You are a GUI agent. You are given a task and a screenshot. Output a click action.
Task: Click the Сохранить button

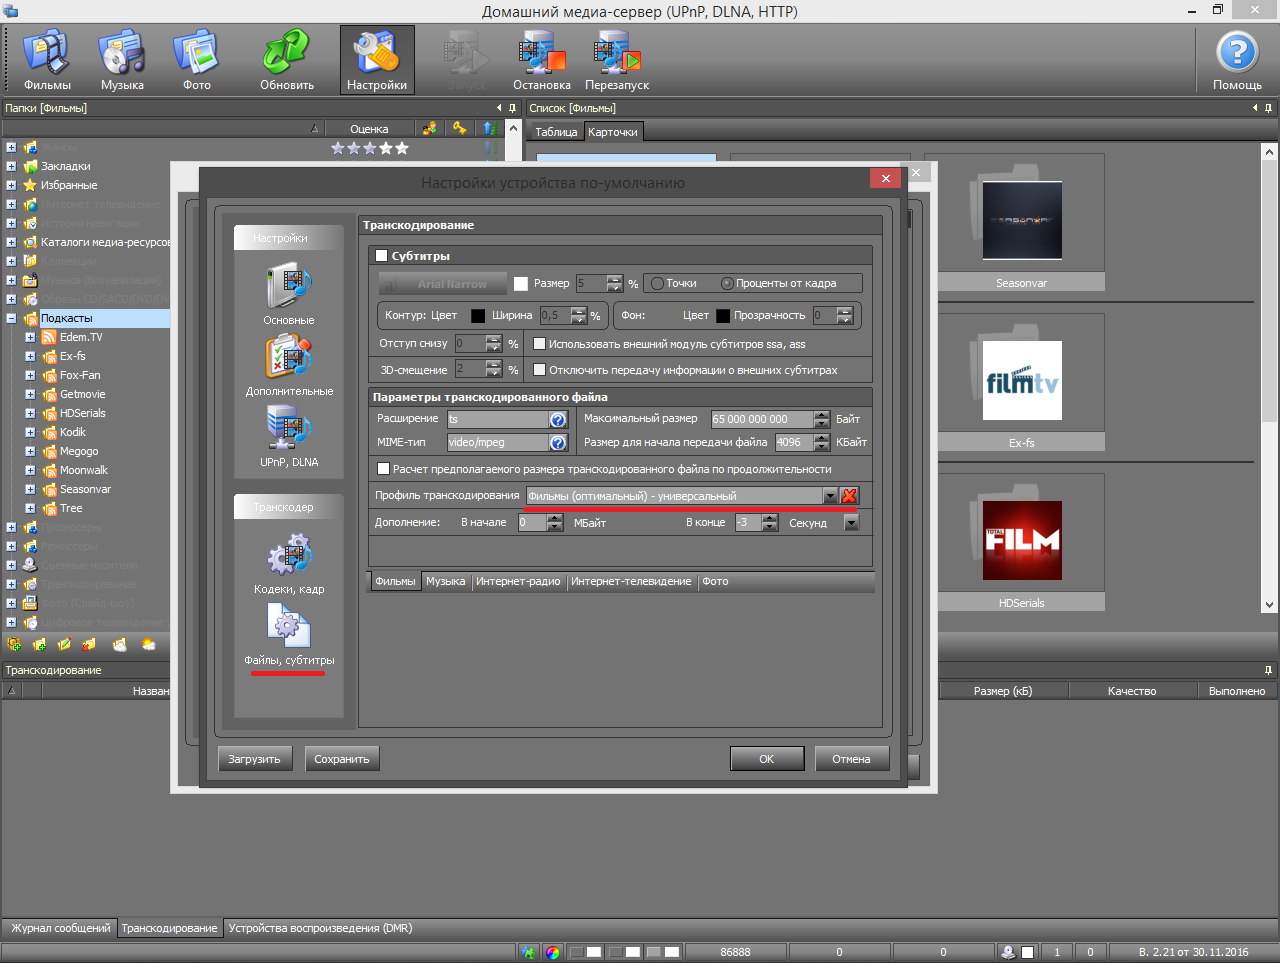(342, 759)
